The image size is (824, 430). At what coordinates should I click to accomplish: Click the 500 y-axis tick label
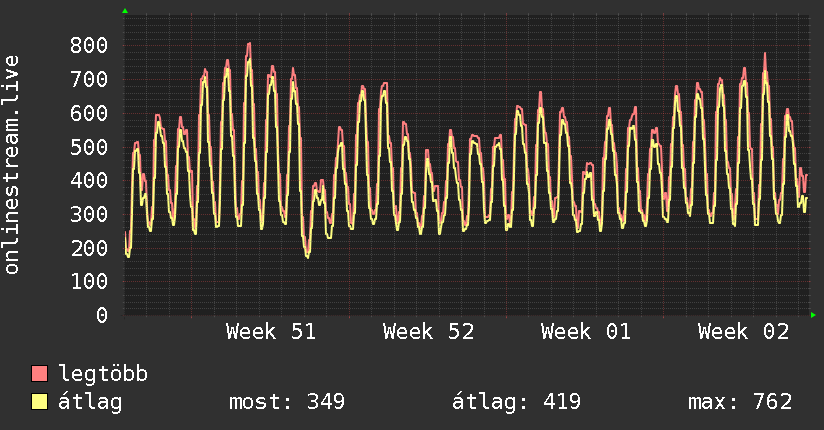pyautogui.click(x=89, y=147)
